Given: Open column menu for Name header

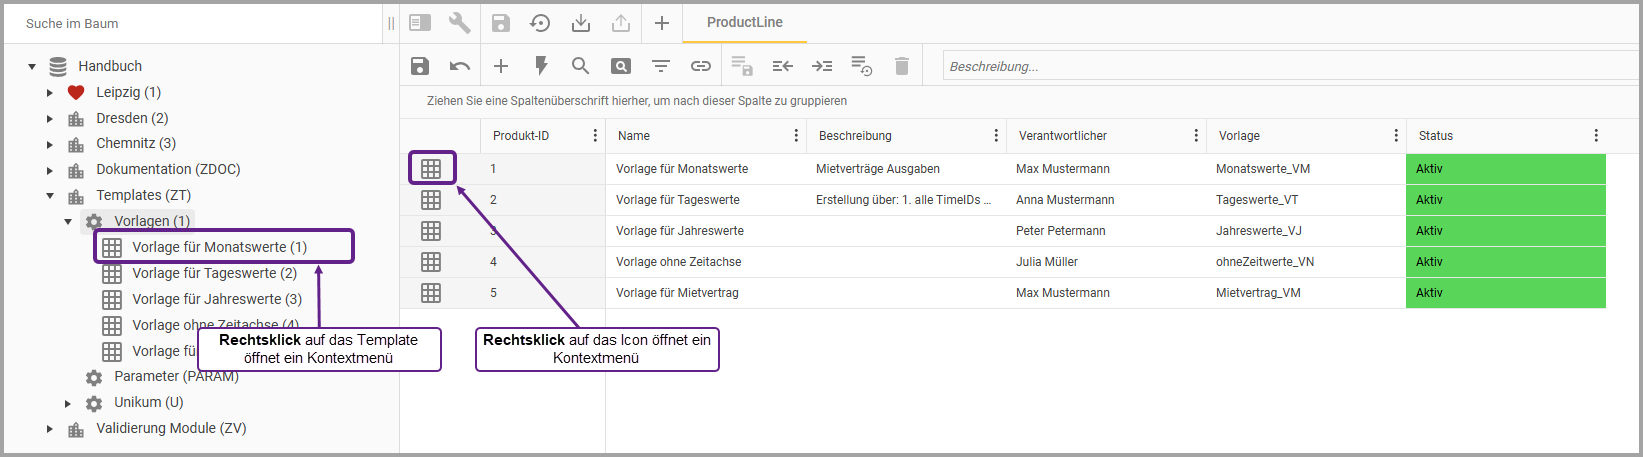Looking at the screenshot, I should click(x=796, y=136).
